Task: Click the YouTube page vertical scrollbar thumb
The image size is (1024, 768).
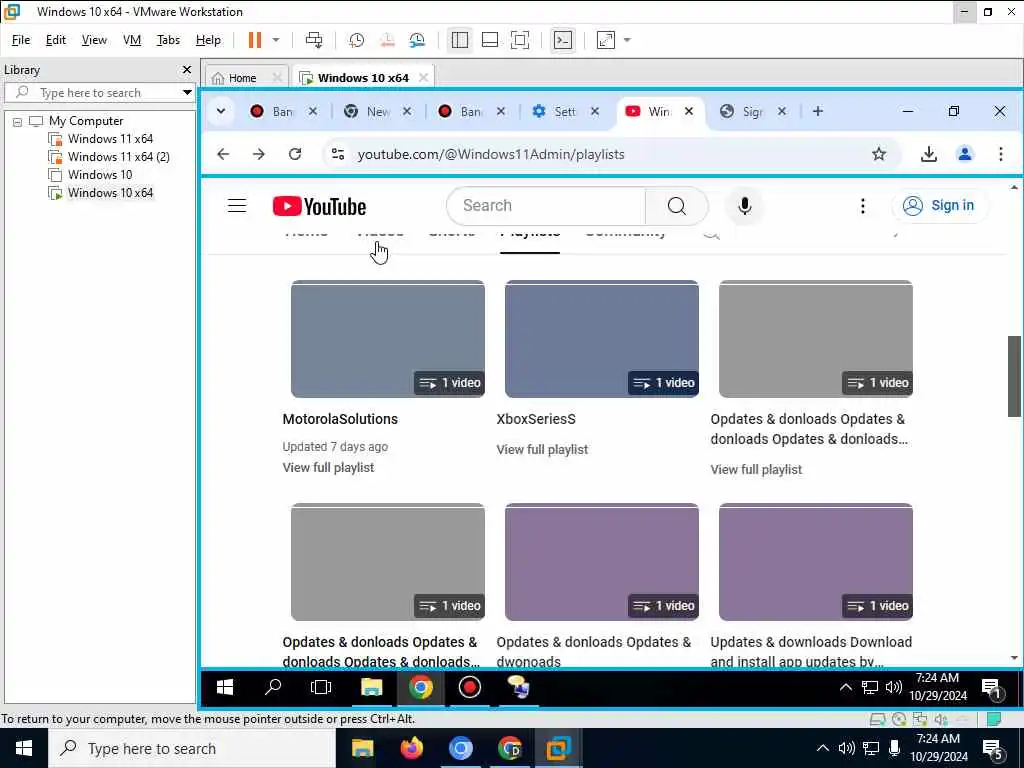Action: [1014, 376]
